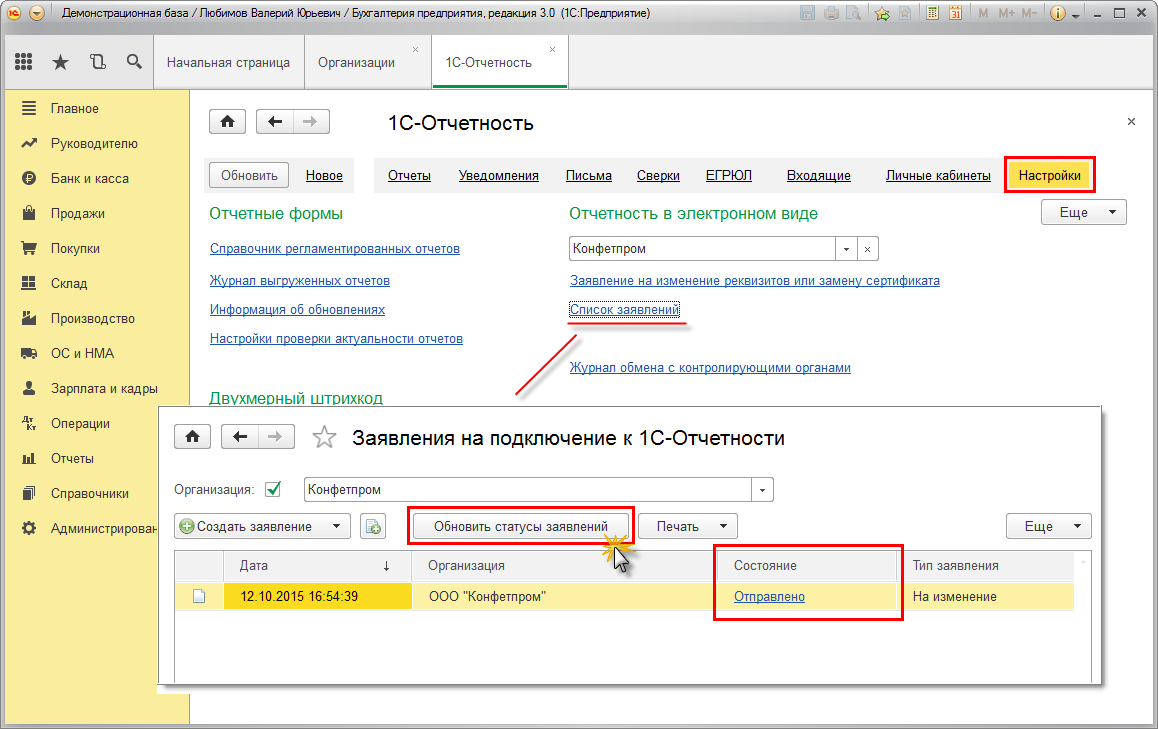Go back arrow in 1С-Отчетность form
Screen dimensions: 1158x729
(275, 121)
